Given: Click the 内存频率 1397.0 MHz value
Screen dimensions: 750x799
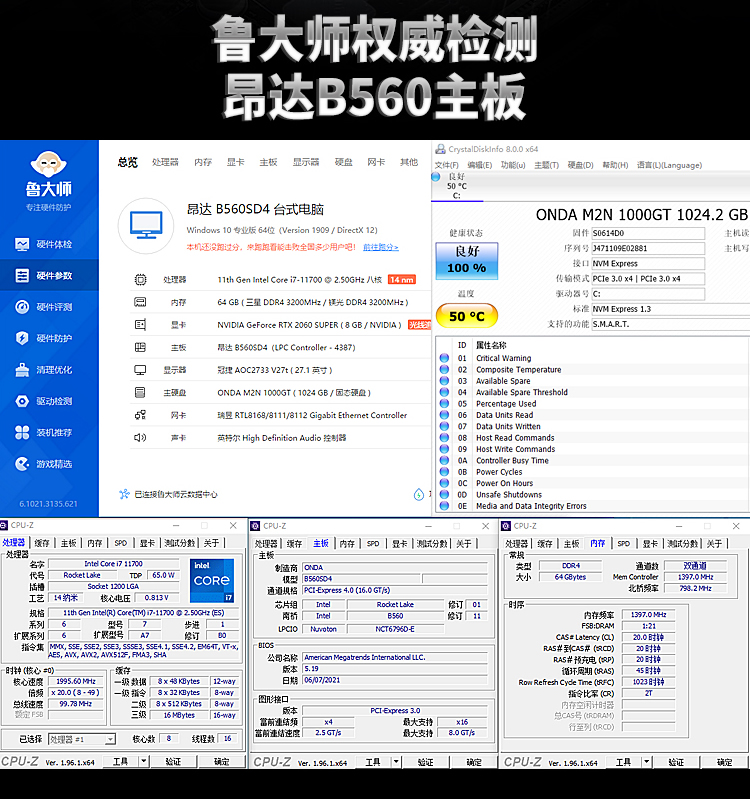Looking at the screenshot, I should coord(648,615).
